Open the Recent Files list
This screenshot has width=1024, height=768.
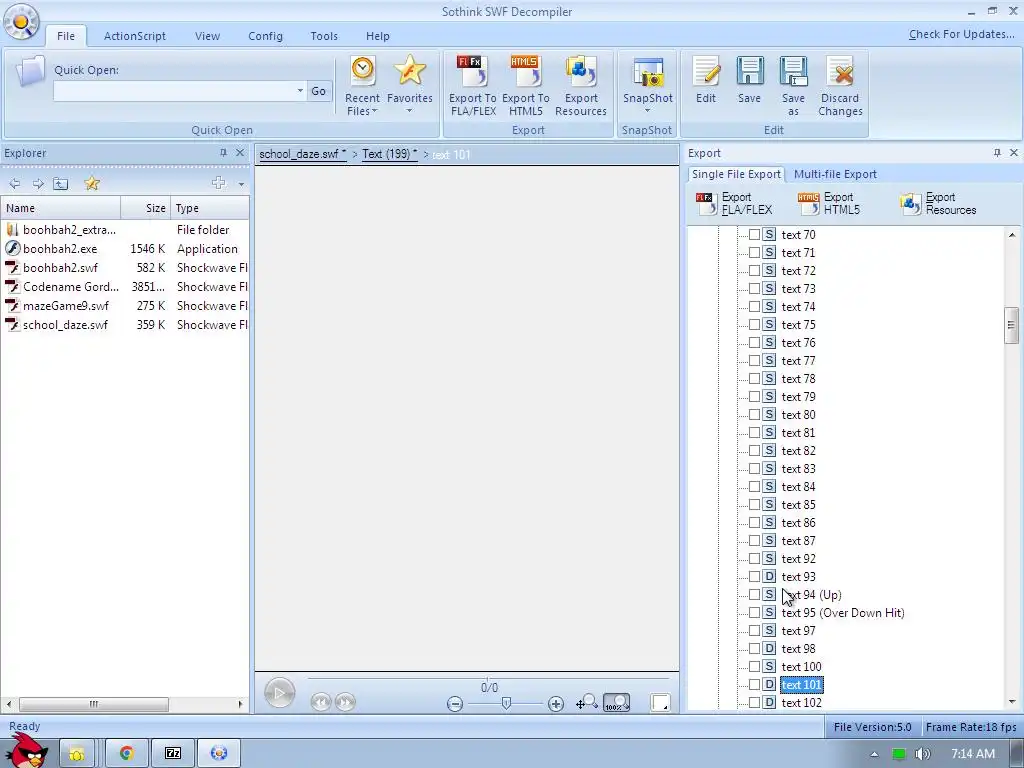tap(362, 87)
